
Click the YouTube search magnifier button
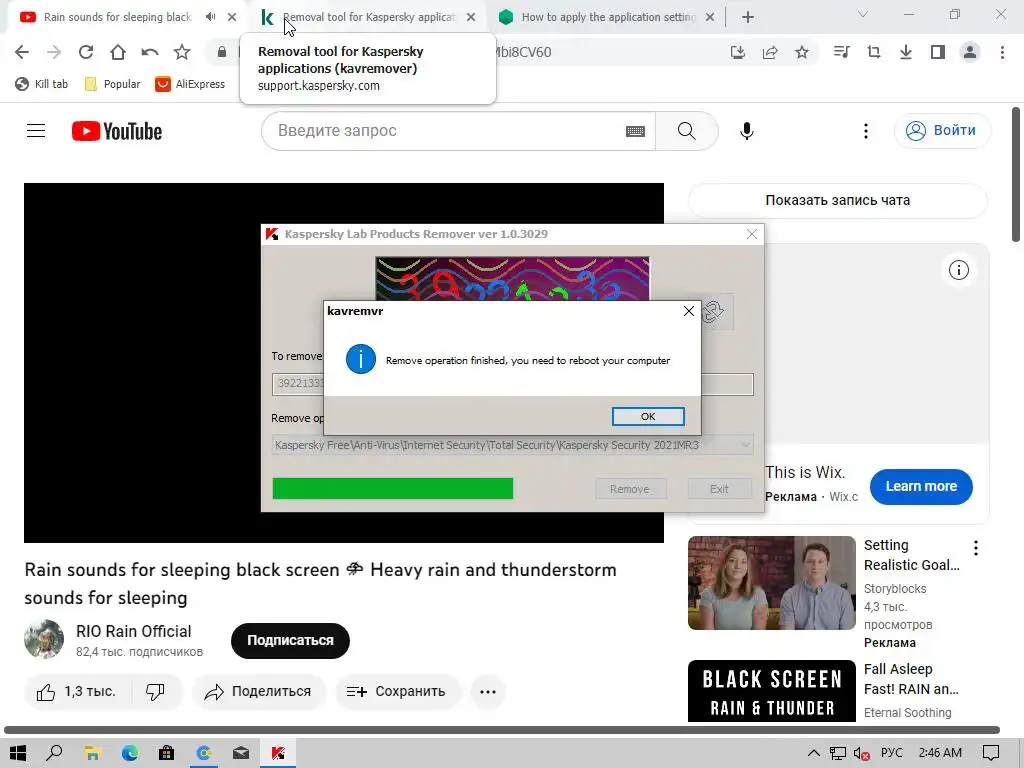(x=686, y=131)
